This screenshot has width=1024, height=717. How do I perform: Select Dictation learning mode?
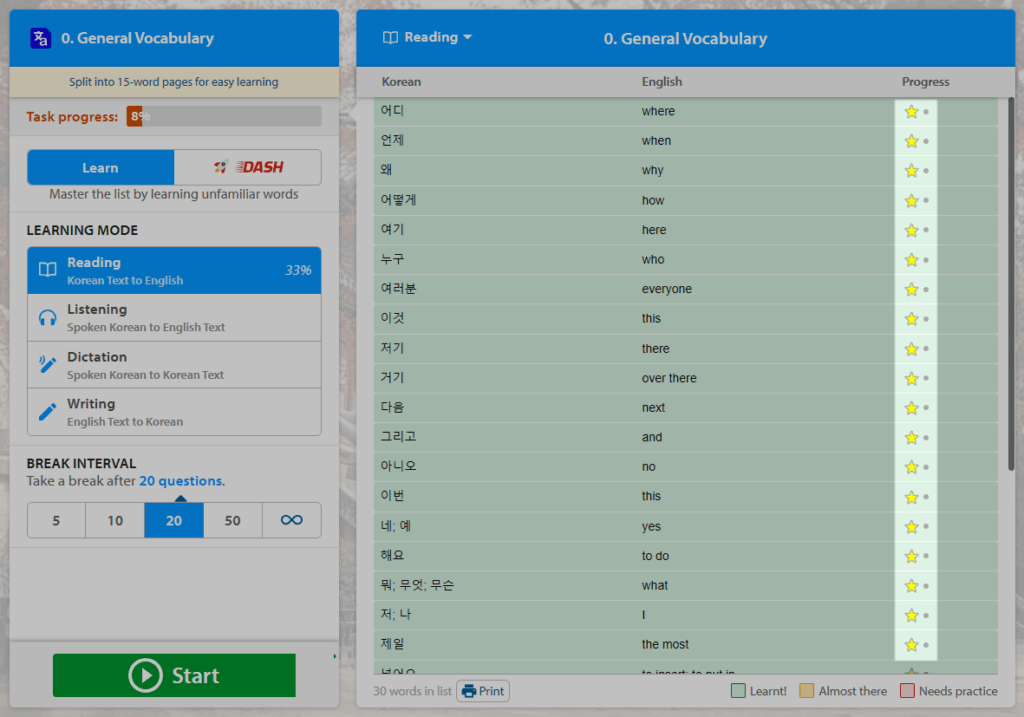(x=174, y=365)
